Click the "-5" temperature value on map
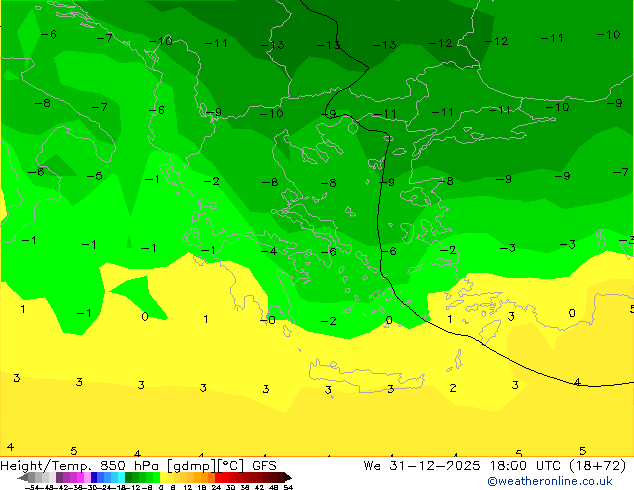Image resolution: width=634 pixels, height=490 pixels. (94, 176)
